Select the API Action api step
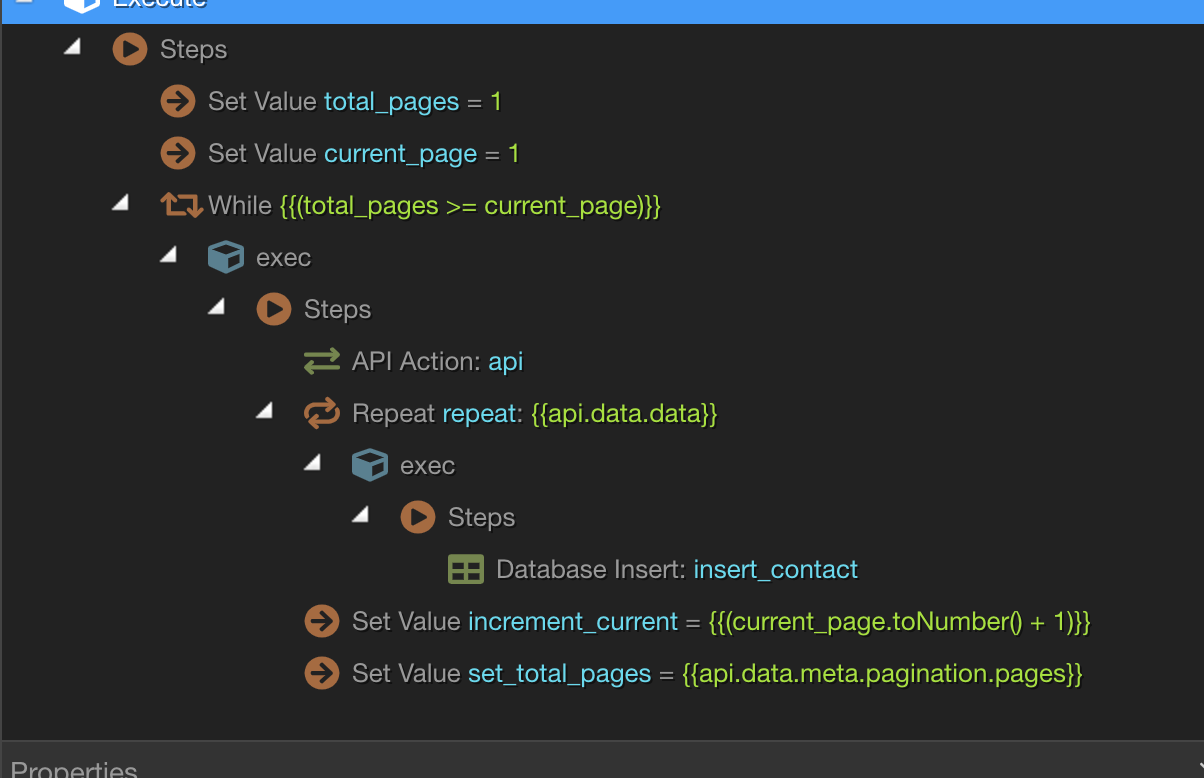Image resolution: width=1204 pixels, height=778 pixels. 437,361
